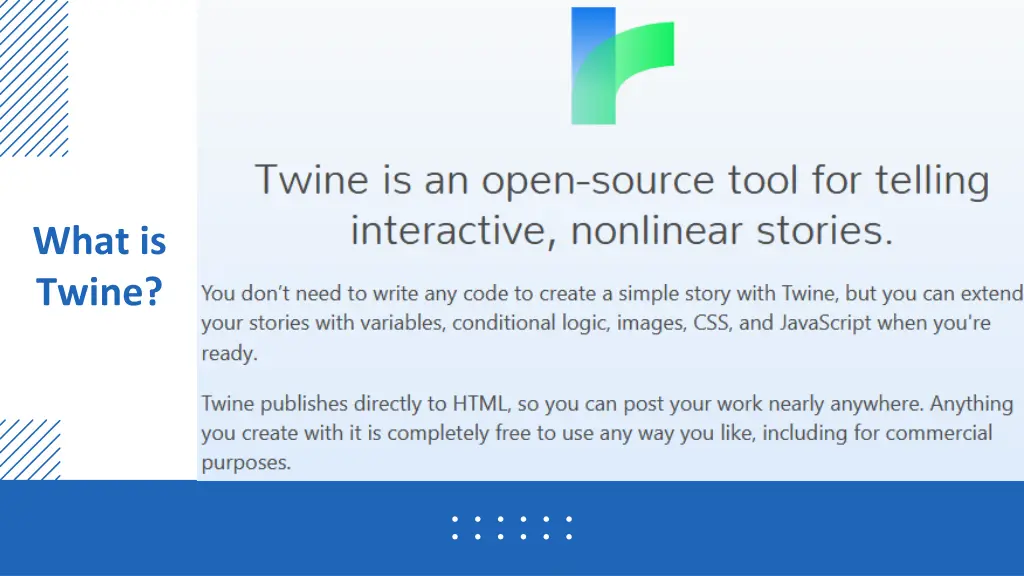Click the paragraph starting 'You don't need to write'
Image resolution: width=1024 pixels, height=576 pixels.
(612, 323)
